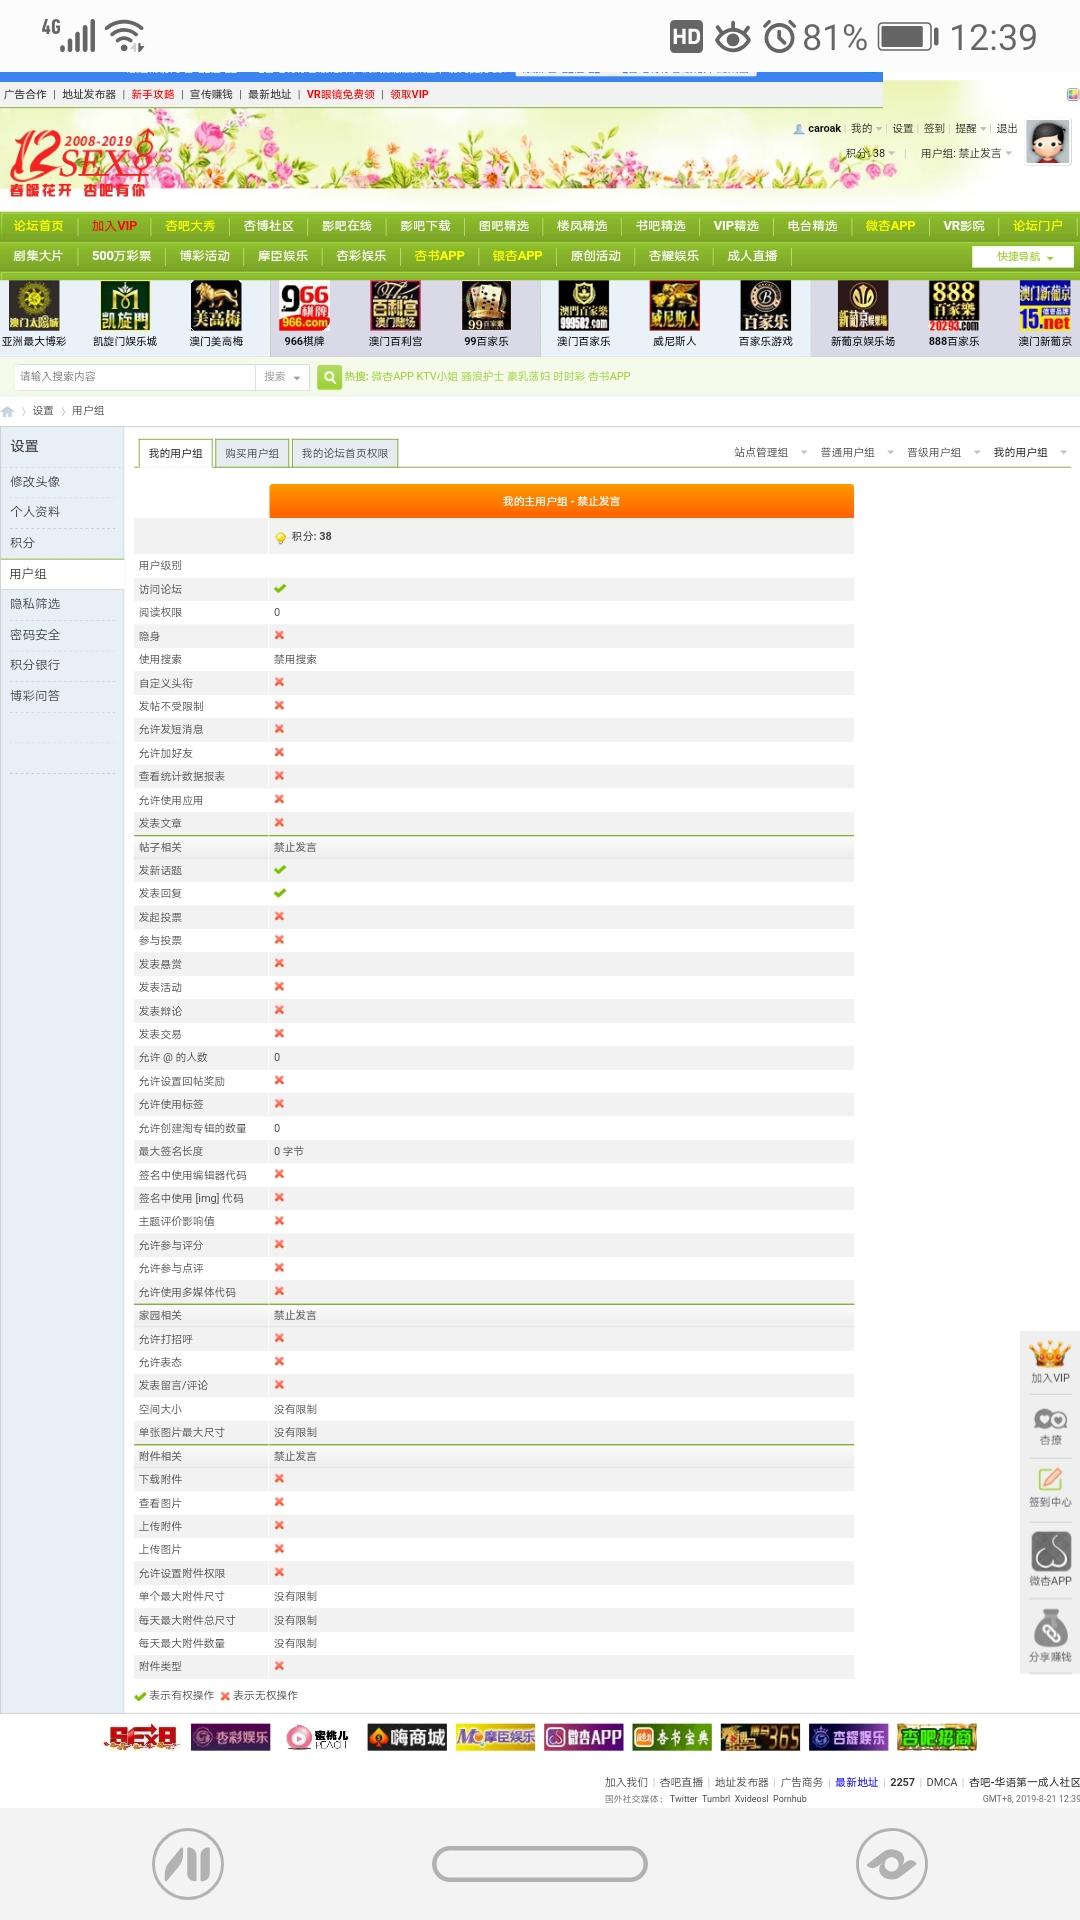This screenshot has height=1920, width=1080.
Task: Open the 微杏APP floating icon
Action: tap(1050, 1558)
